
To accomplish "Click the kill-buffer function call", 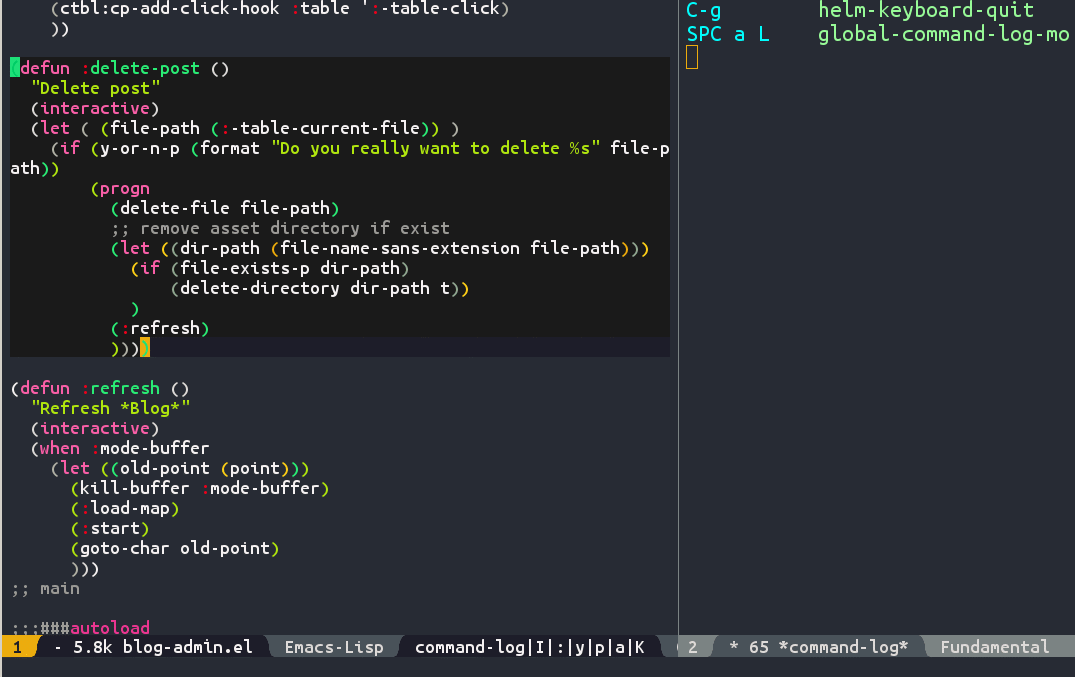I will [x=134, y=488].
